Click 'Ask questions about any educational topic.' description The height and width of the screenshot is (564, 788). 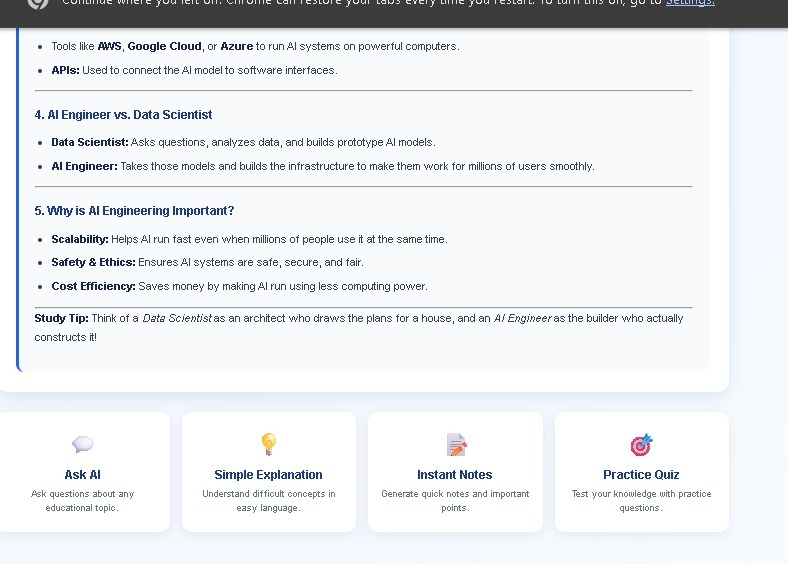coord(82,501)
